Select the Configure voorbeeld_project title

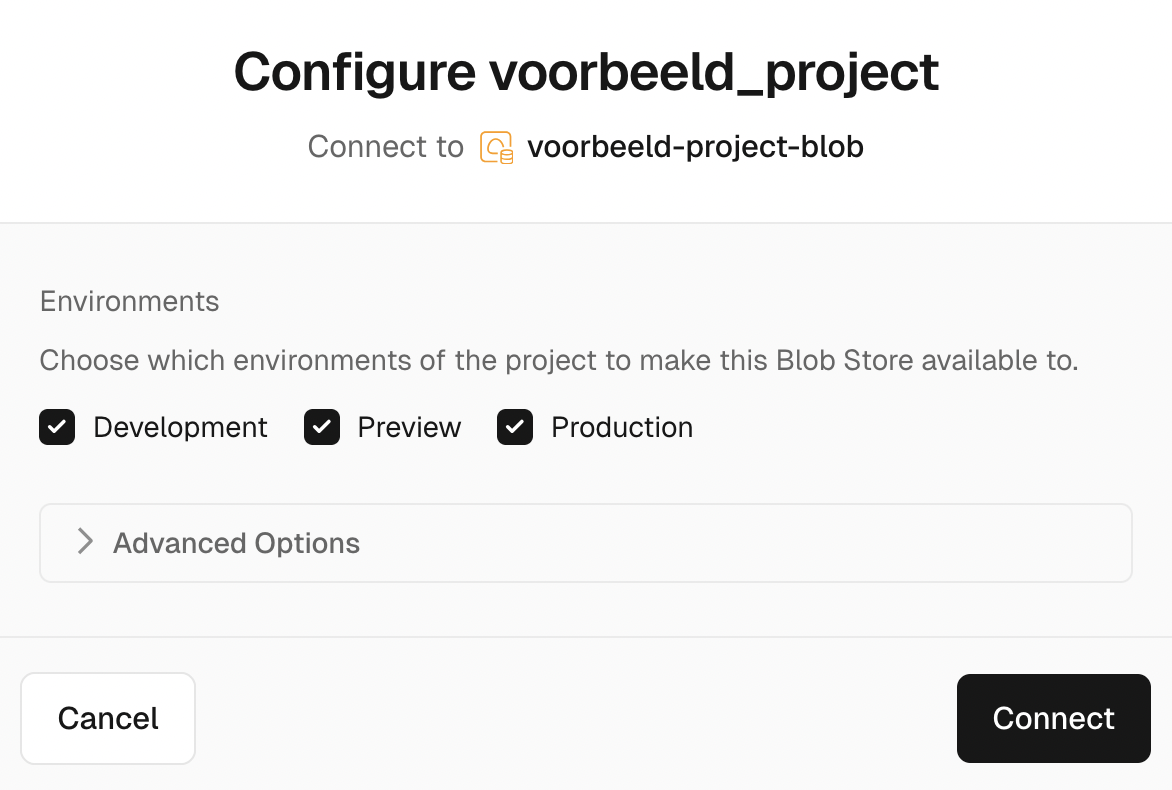(x=585, y=70)
